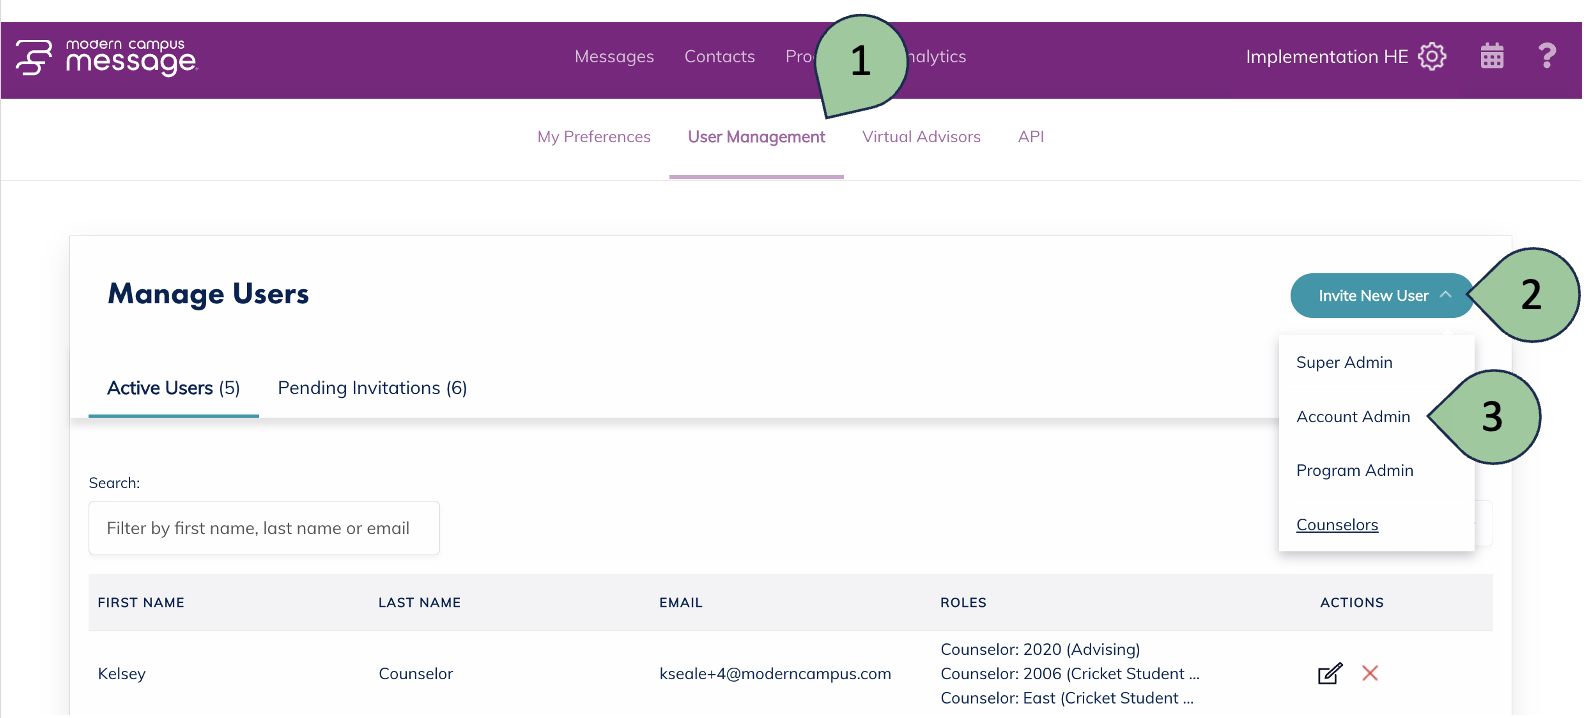Go to the Virtual Advisors tab

coord(921,137)
